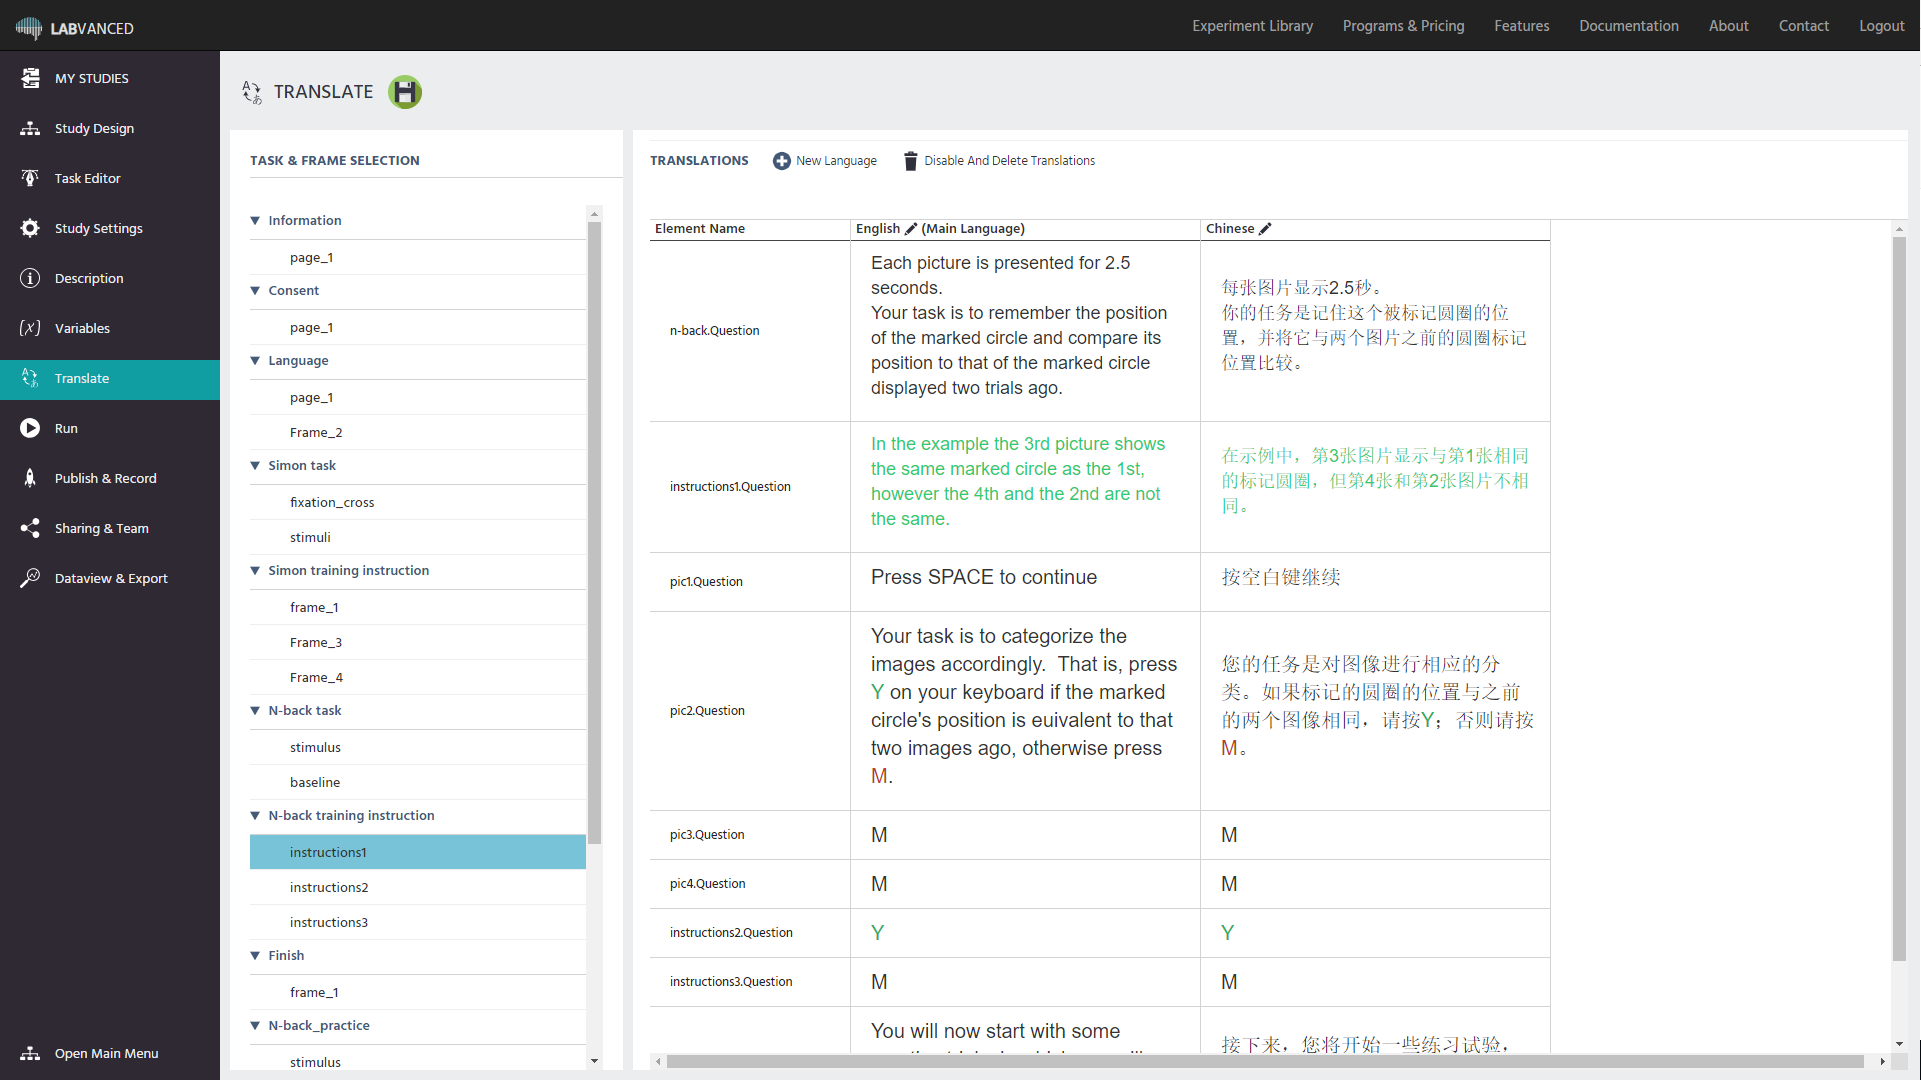Open Documentation in top navigation
This screenshot has height=1080, width=1921.
click(1628, 26)
